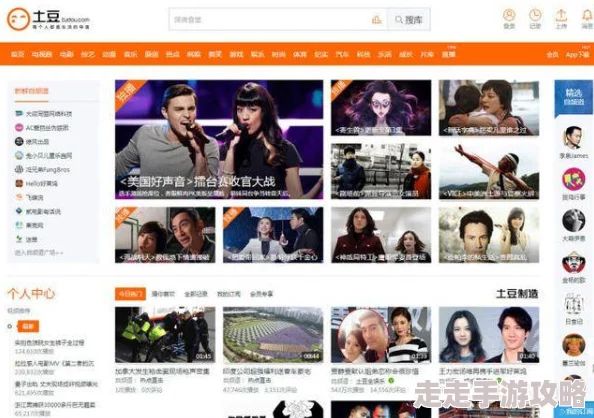Click the Tudou potato face logo

pos(18,19)
